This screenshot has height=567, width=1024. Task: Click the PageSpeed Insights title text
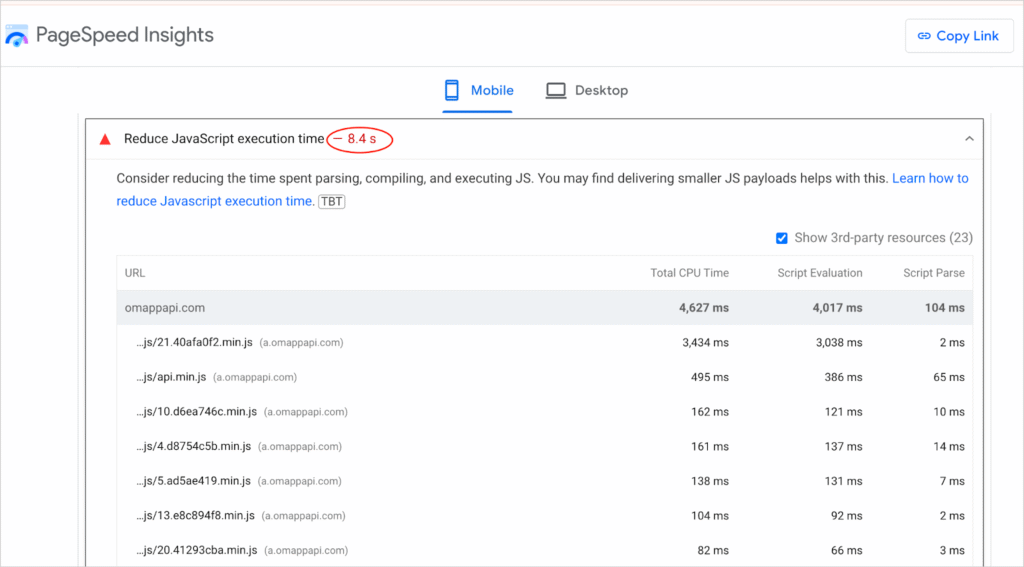[x=125, y=35]
